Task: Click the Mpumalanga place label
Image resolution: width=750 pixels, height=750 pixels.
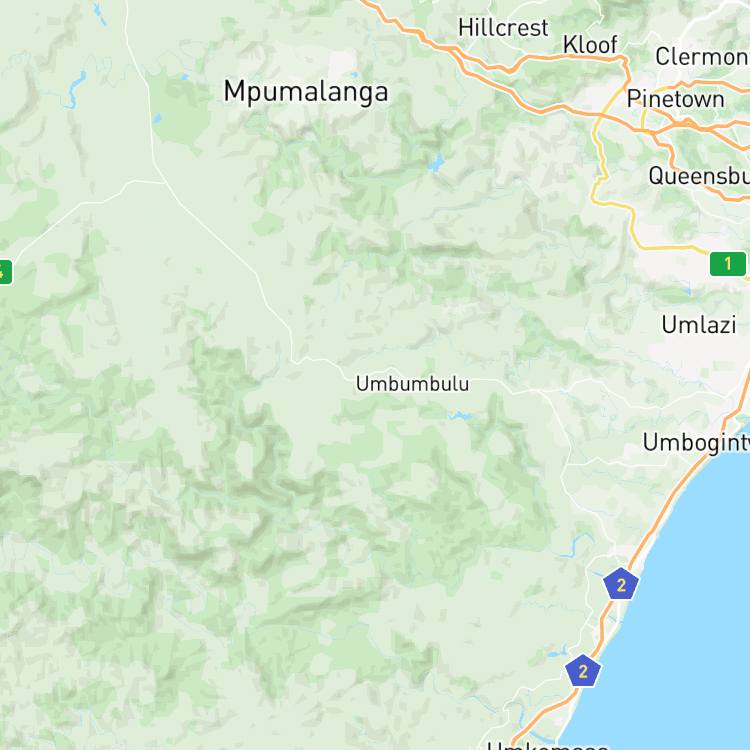Action: (x=306, y=92)
